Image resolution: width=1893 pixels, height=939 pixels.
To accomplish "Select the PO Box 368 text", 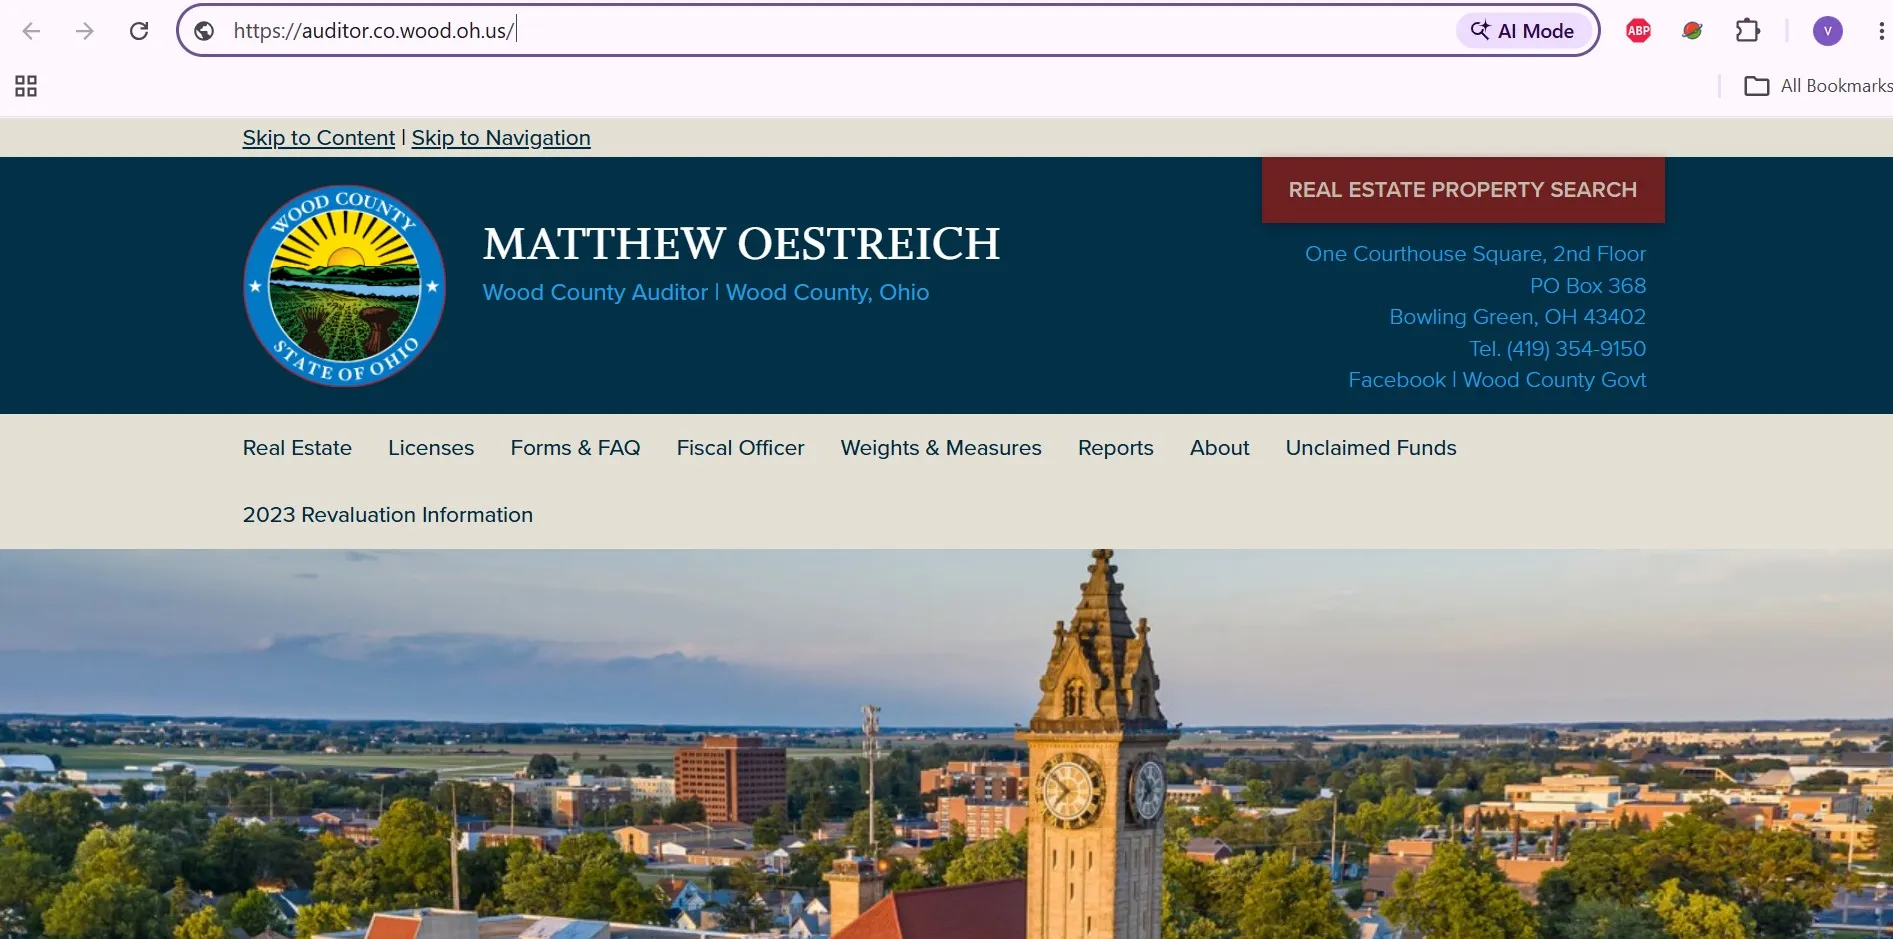I will click(1588, 286).
